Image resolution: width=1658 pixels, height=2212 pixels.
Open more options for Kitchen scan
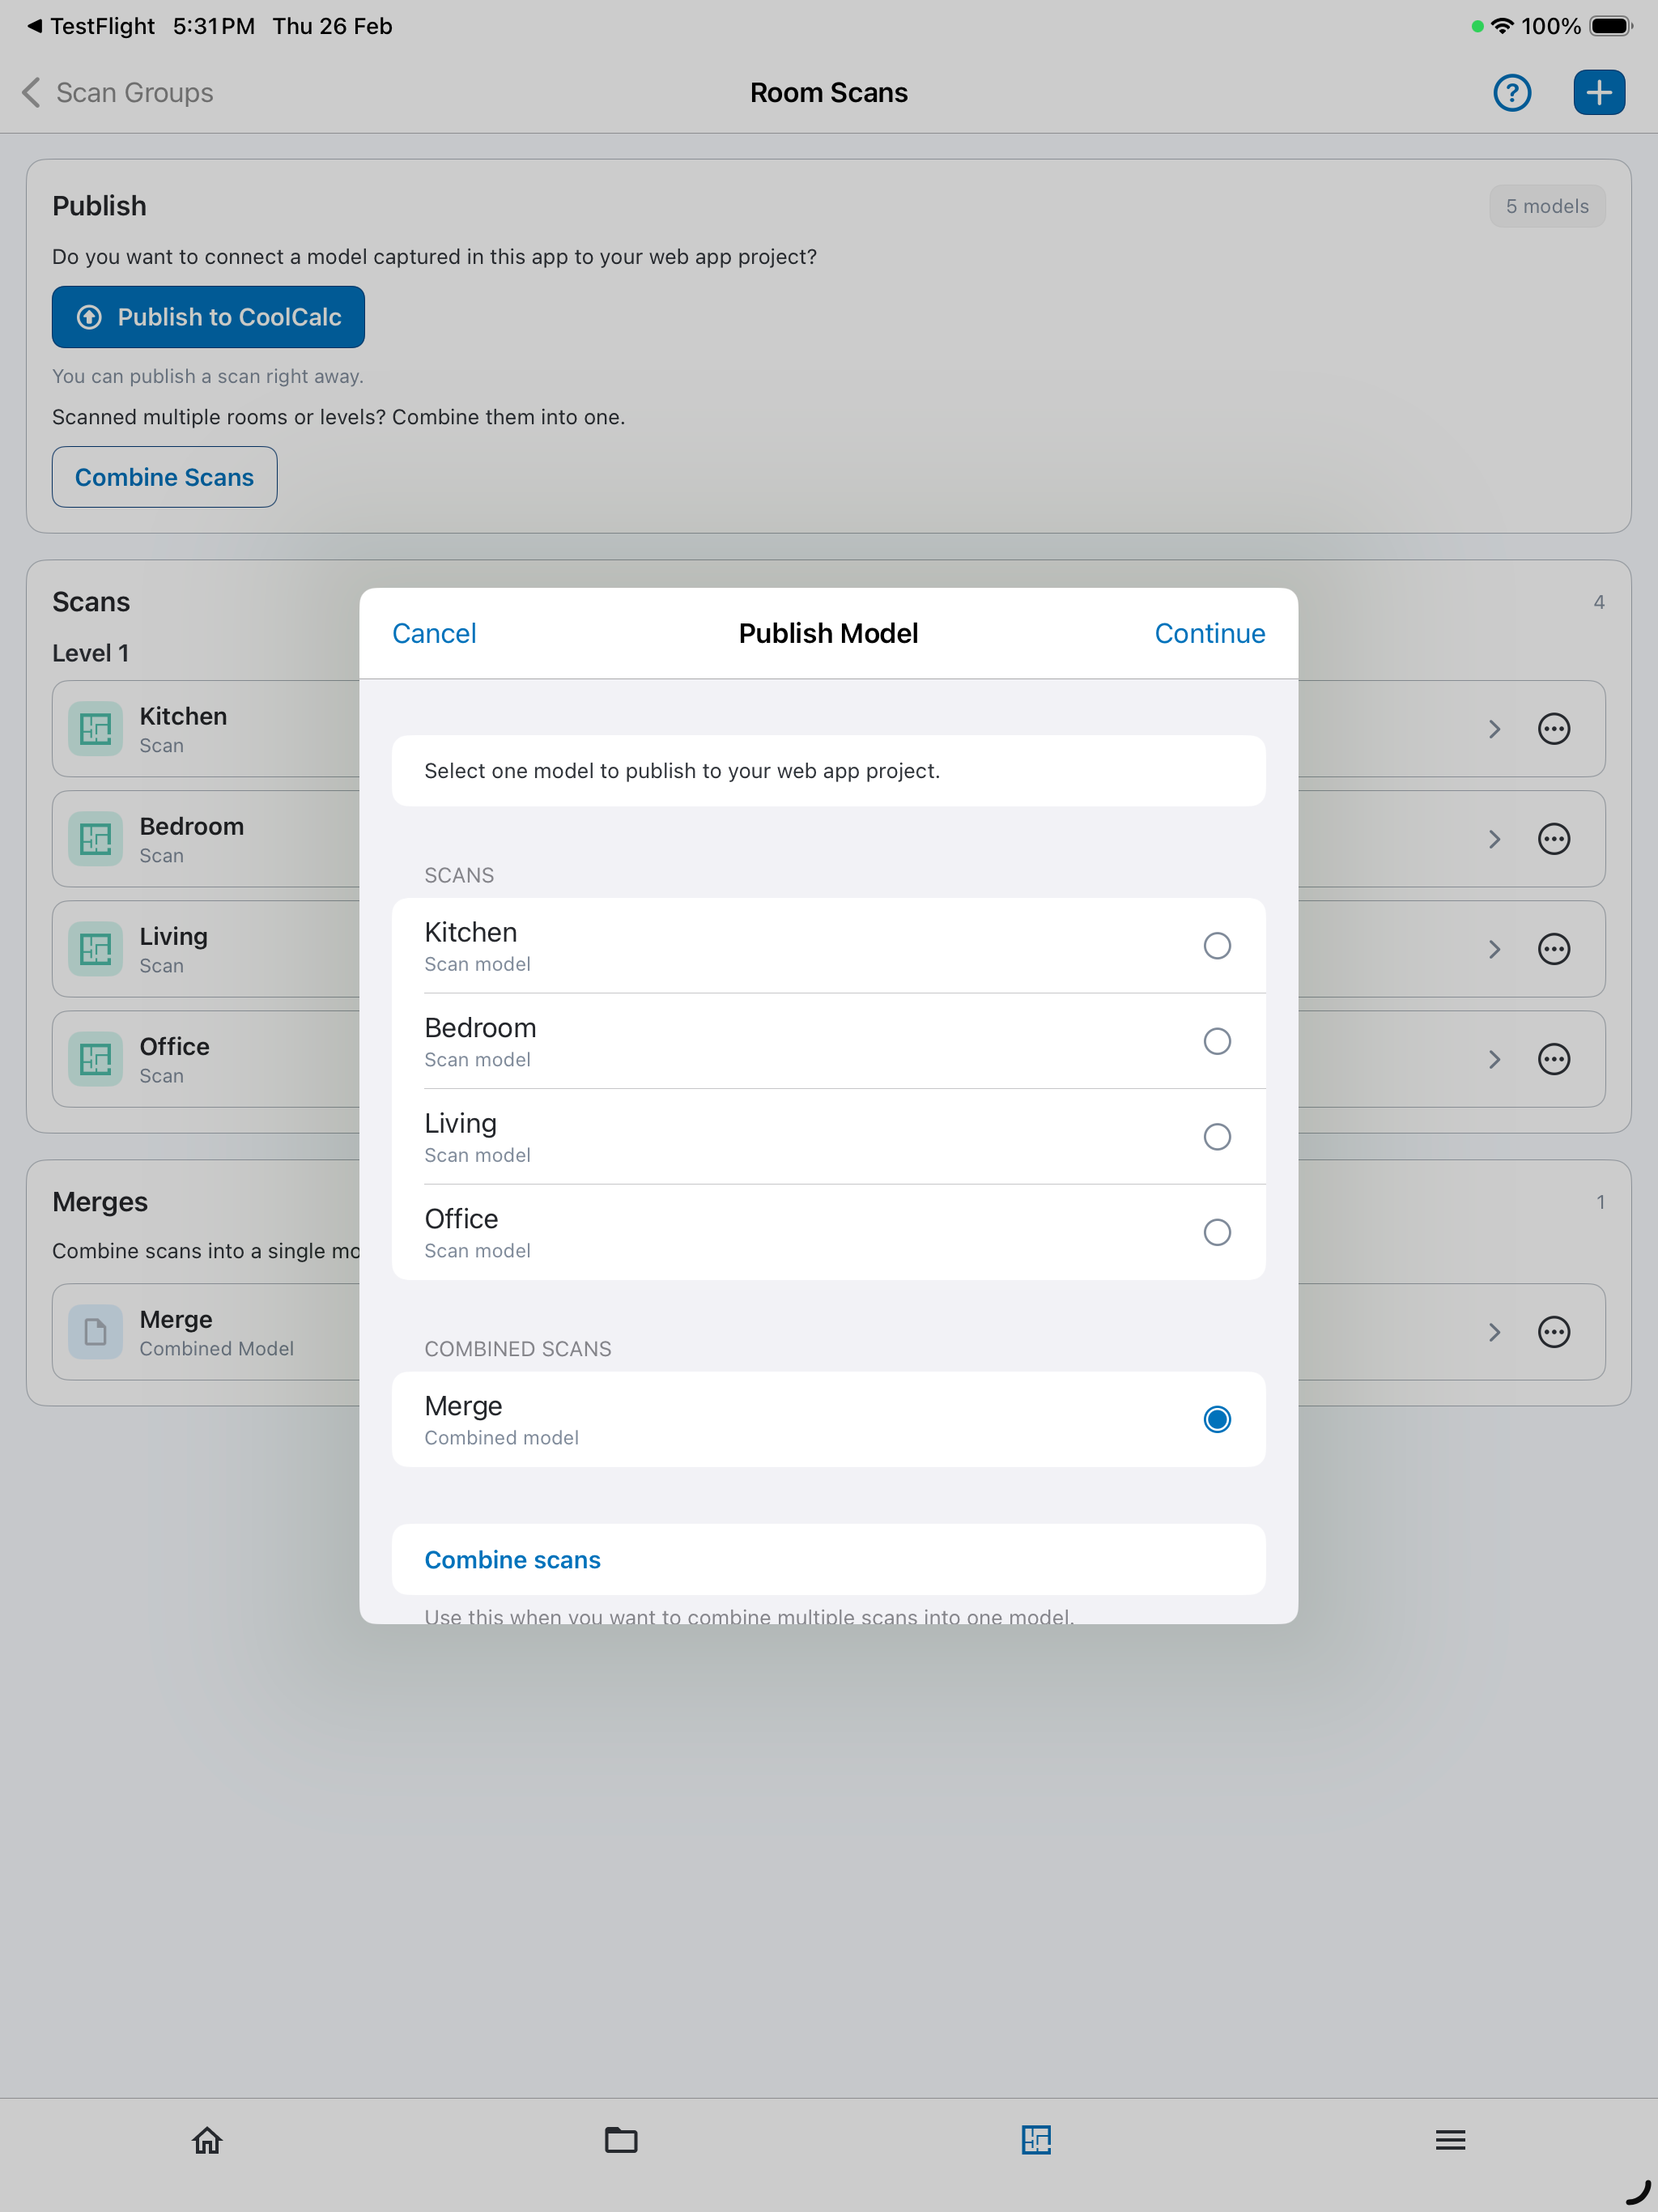pyautogui.click(x=1554, y=729)
